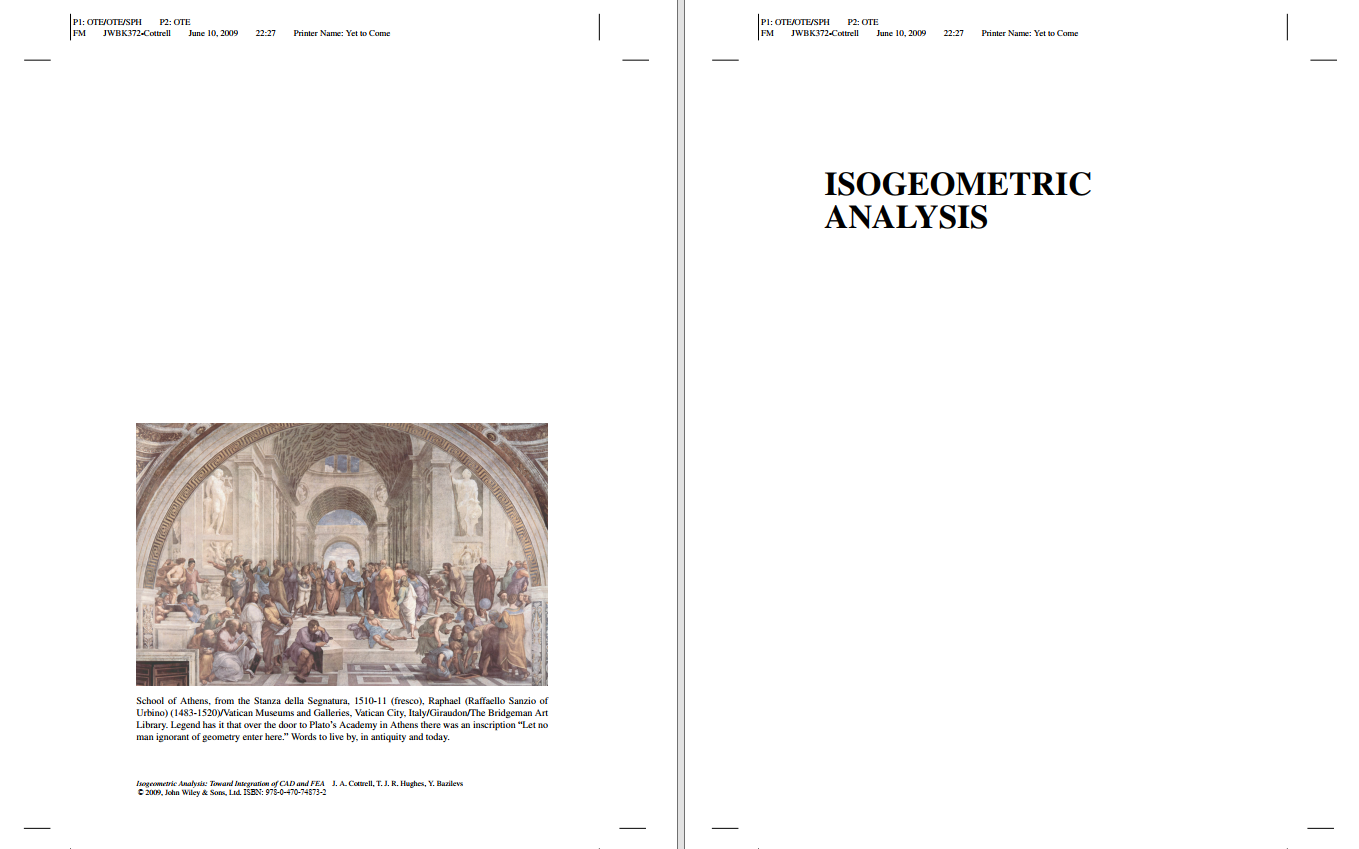
Task: Click "22:27" in the title page header
Action: pos(954,33)
